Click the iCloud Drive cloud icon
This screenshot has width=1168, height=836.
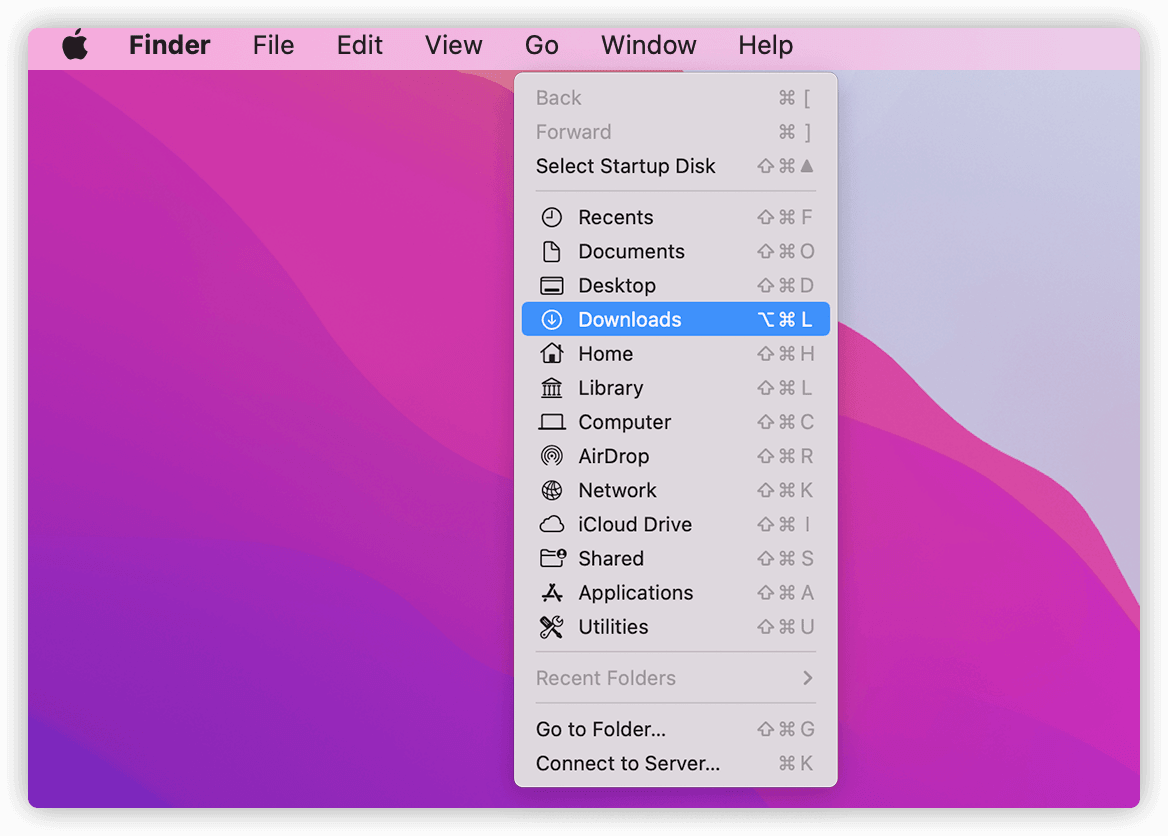[x=551, y=525]
